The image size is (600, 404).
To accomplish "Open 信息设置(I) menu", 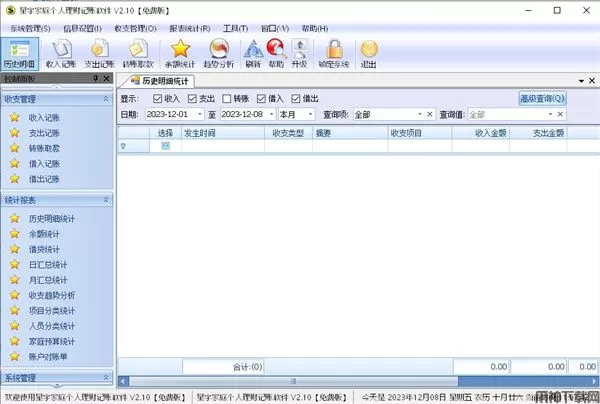I will tap(82, 28).
